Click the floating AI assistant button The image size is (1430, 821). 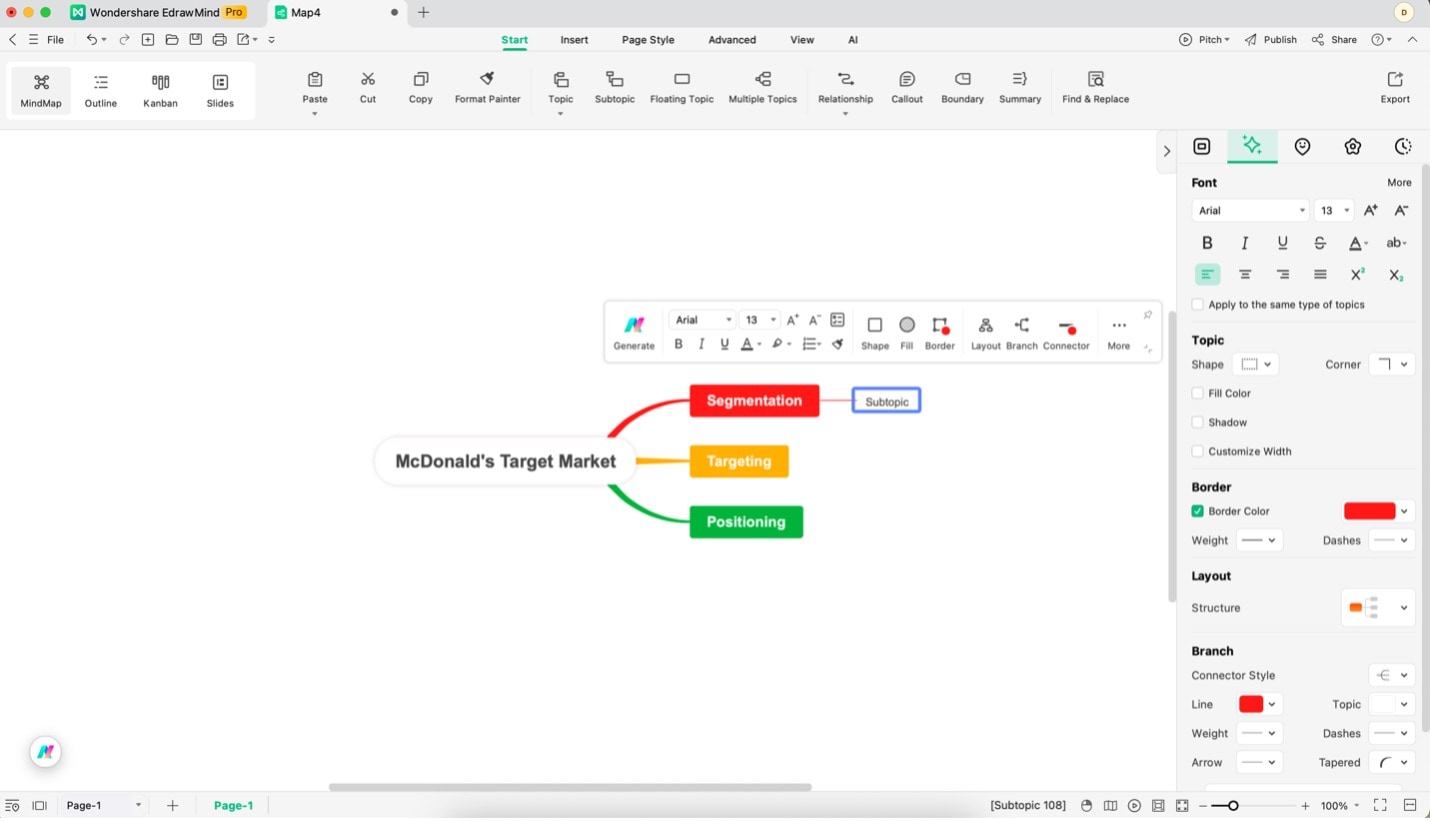45,752
